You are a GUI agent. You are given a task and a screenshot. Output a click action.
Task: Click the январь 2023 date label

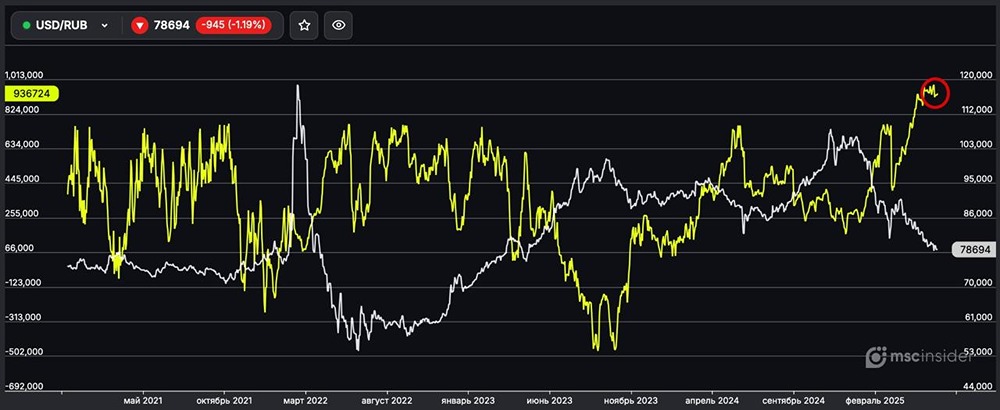click(x=467, y=401)
